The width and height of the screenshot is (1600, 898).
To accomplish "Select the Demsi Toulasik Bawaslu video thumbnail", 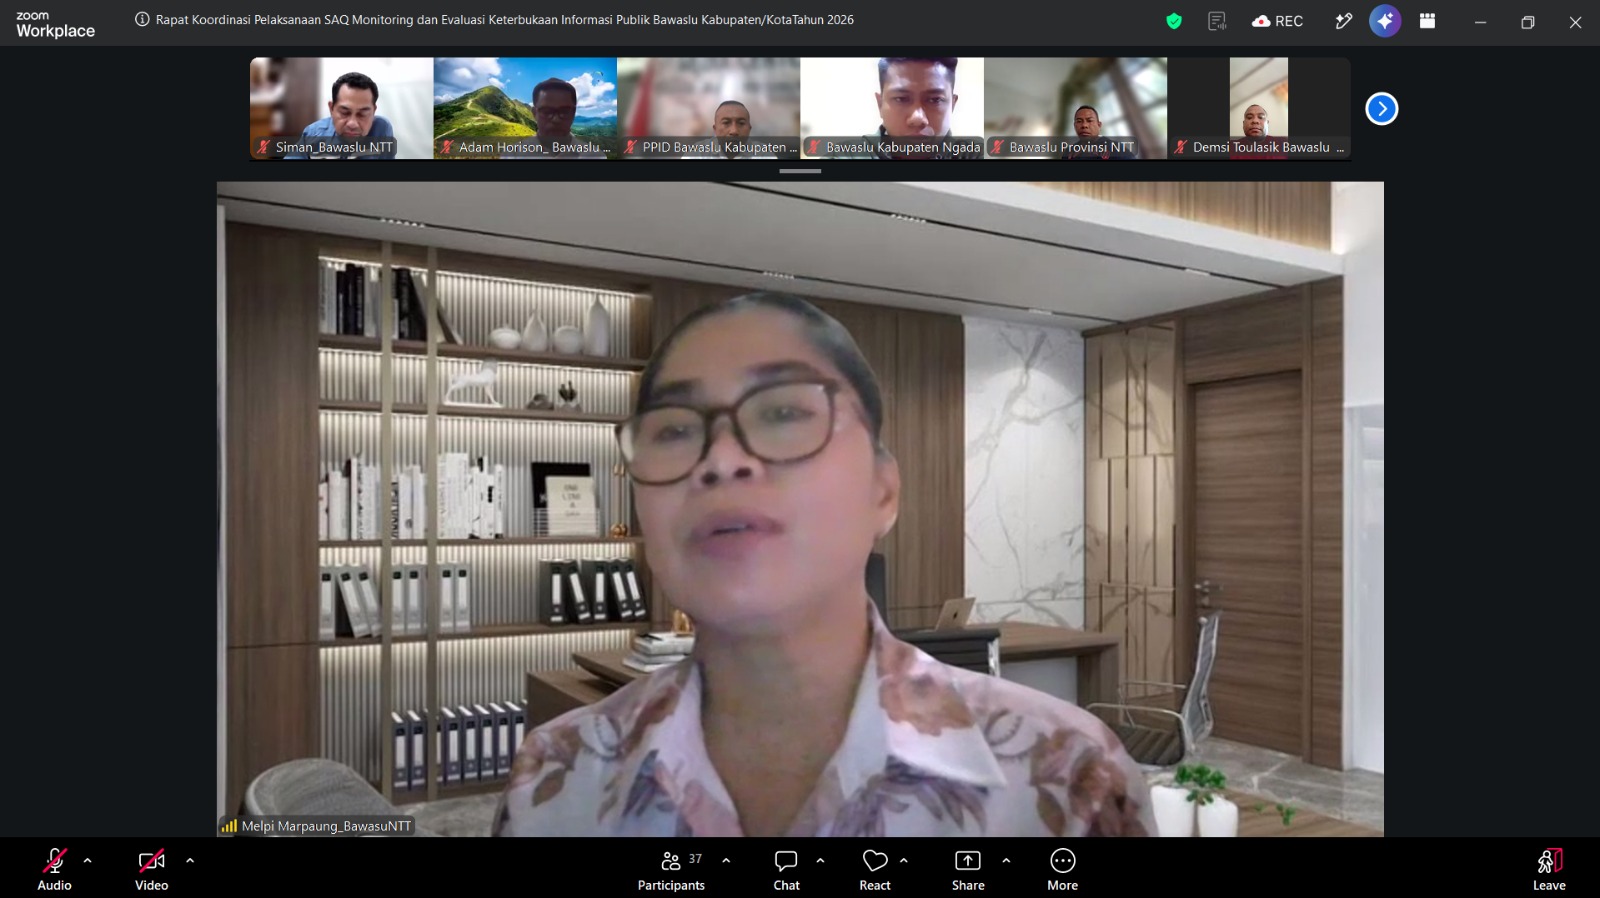I will [x=1259, y=108].
